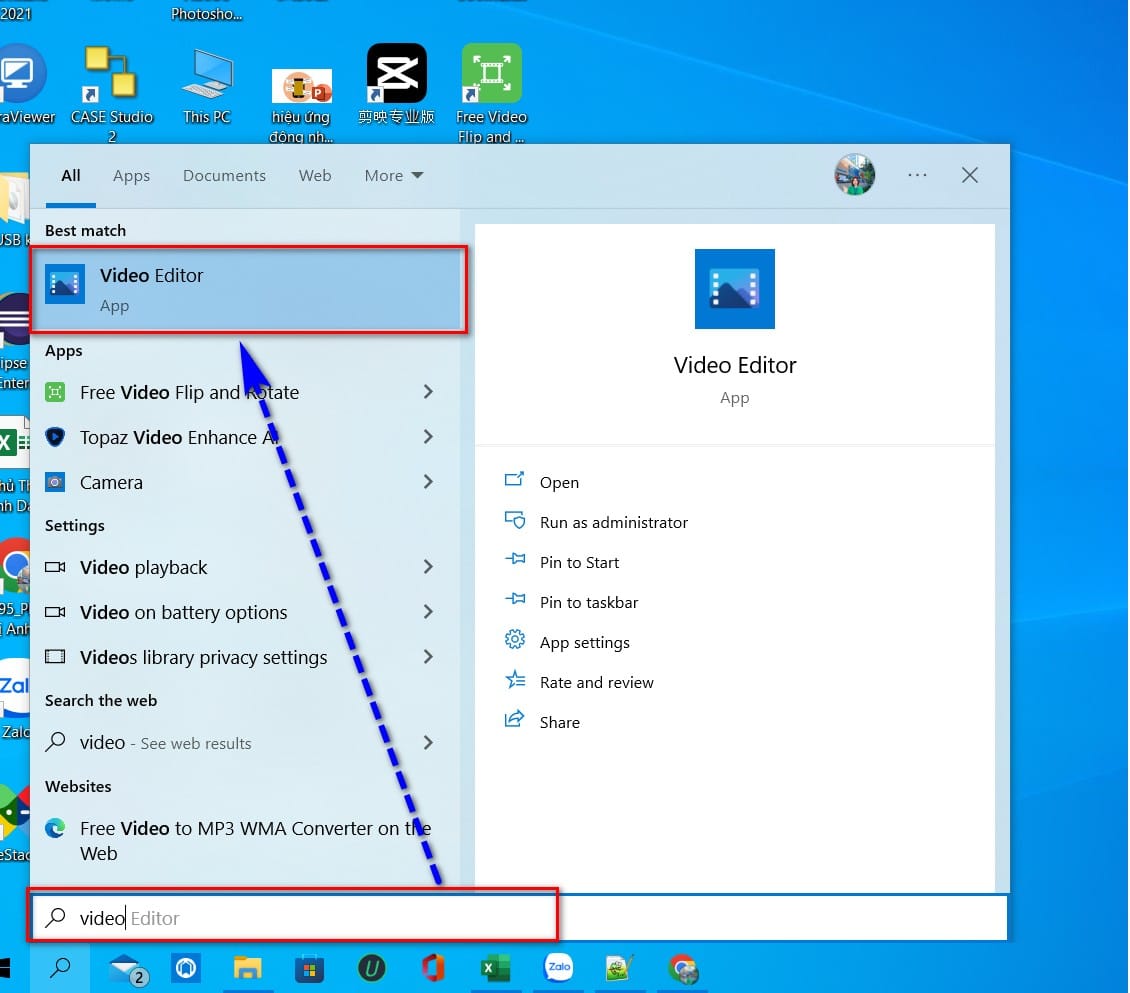Switch to the All search tab
The width and height of the screenshot is (1130, 993).
[x=71, y=176]
